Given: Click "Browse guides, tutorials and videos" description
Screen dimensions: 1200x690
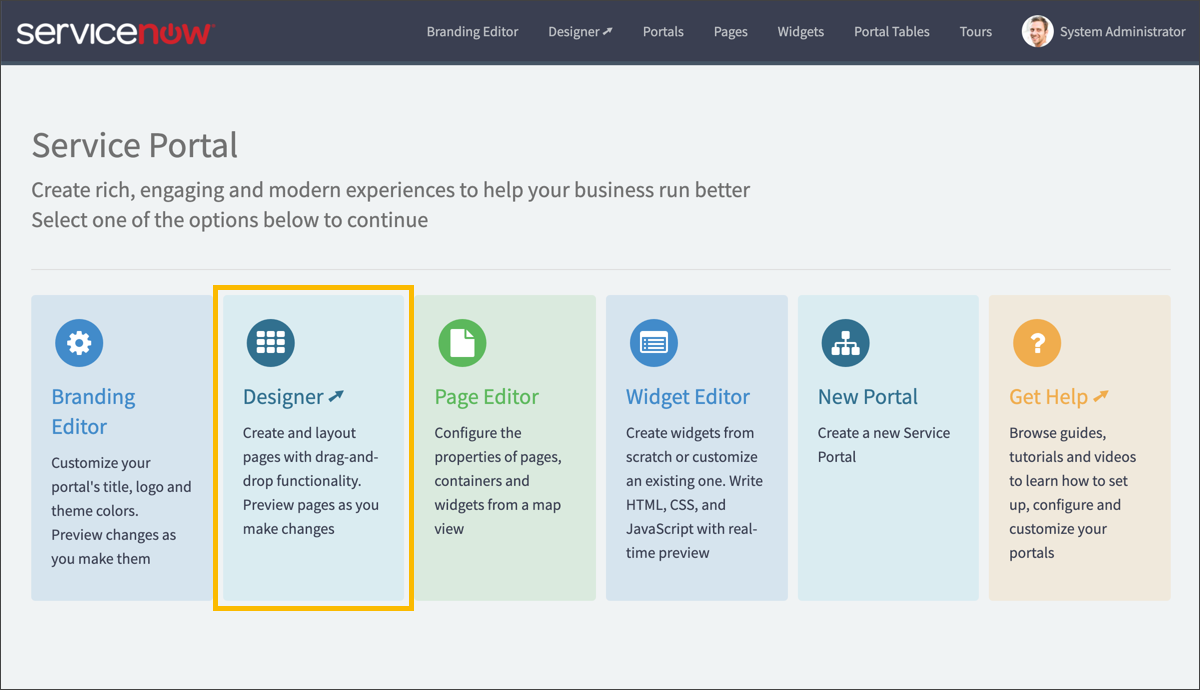Looking at the screenshot, I should (x=1073, y=493).
